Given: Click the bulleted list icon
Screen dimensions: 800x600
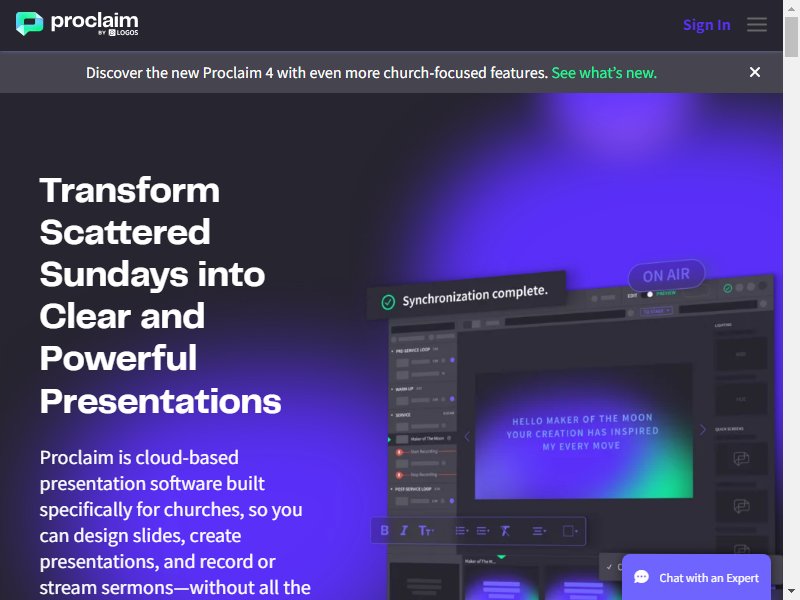Looking at the screenshot, I should [461, 531].
